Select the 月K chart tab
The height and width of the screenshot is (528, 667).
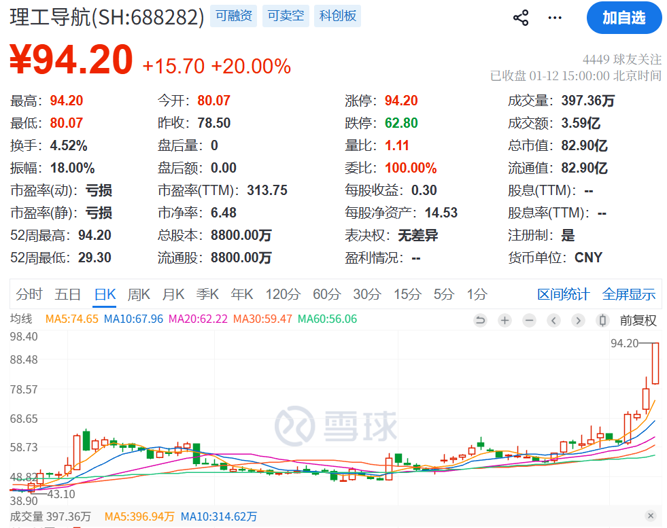(x=174, y=294)
